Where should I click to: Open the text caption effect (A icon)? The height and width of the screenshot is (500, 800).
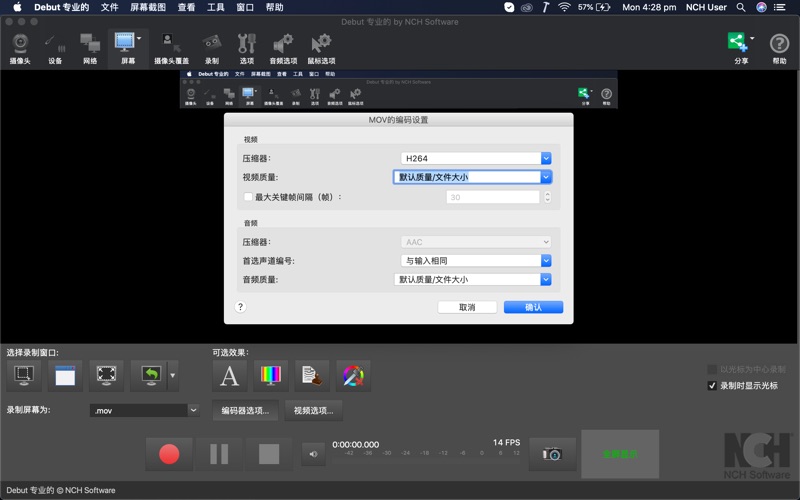point(230,376)
